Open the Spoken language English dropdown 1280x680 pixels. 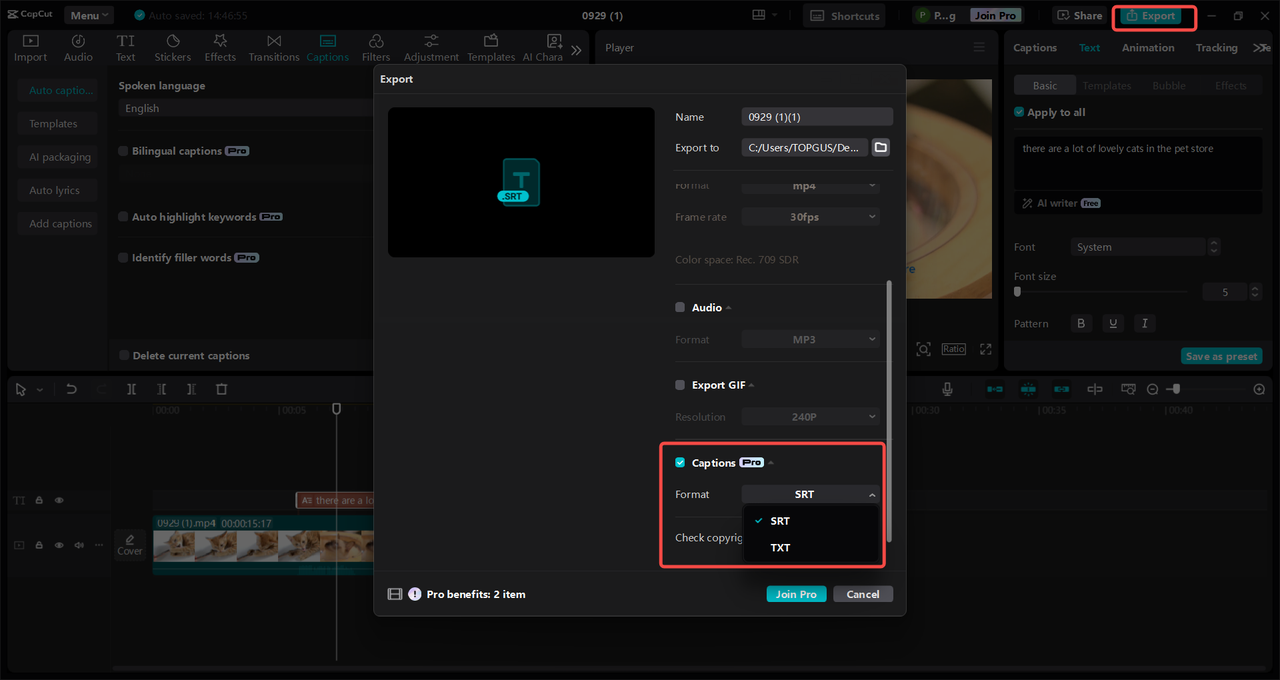point(245,108)
